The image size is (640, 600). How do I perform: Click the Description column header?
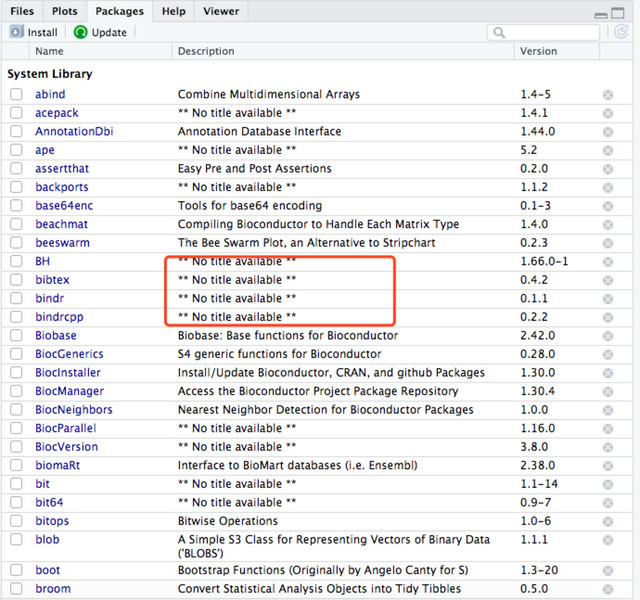click(x=206, y=51)
